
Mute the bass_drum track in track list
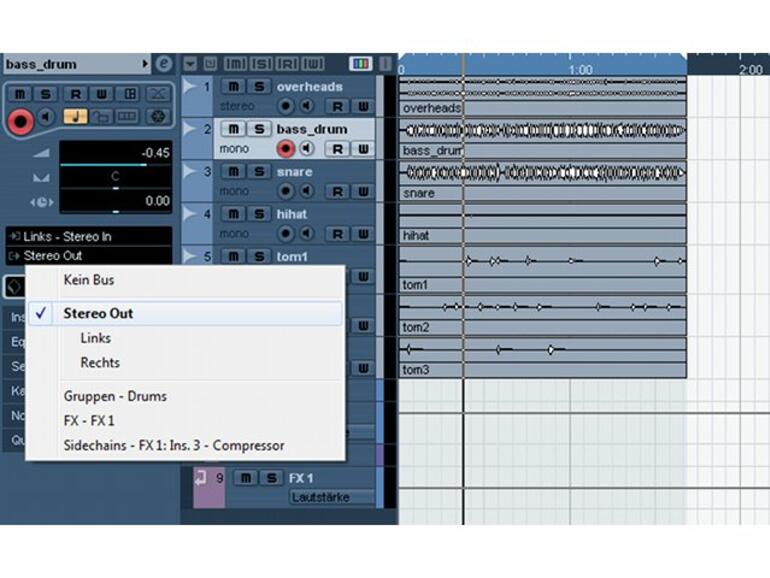(234, 129)
